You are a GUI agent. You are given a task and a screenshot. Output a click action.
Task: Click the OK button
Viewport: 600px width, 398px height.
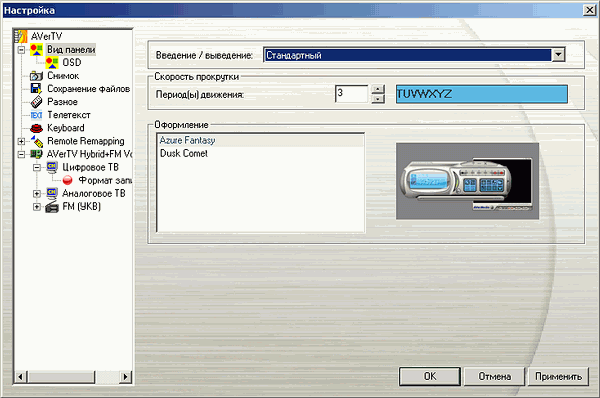430,377
